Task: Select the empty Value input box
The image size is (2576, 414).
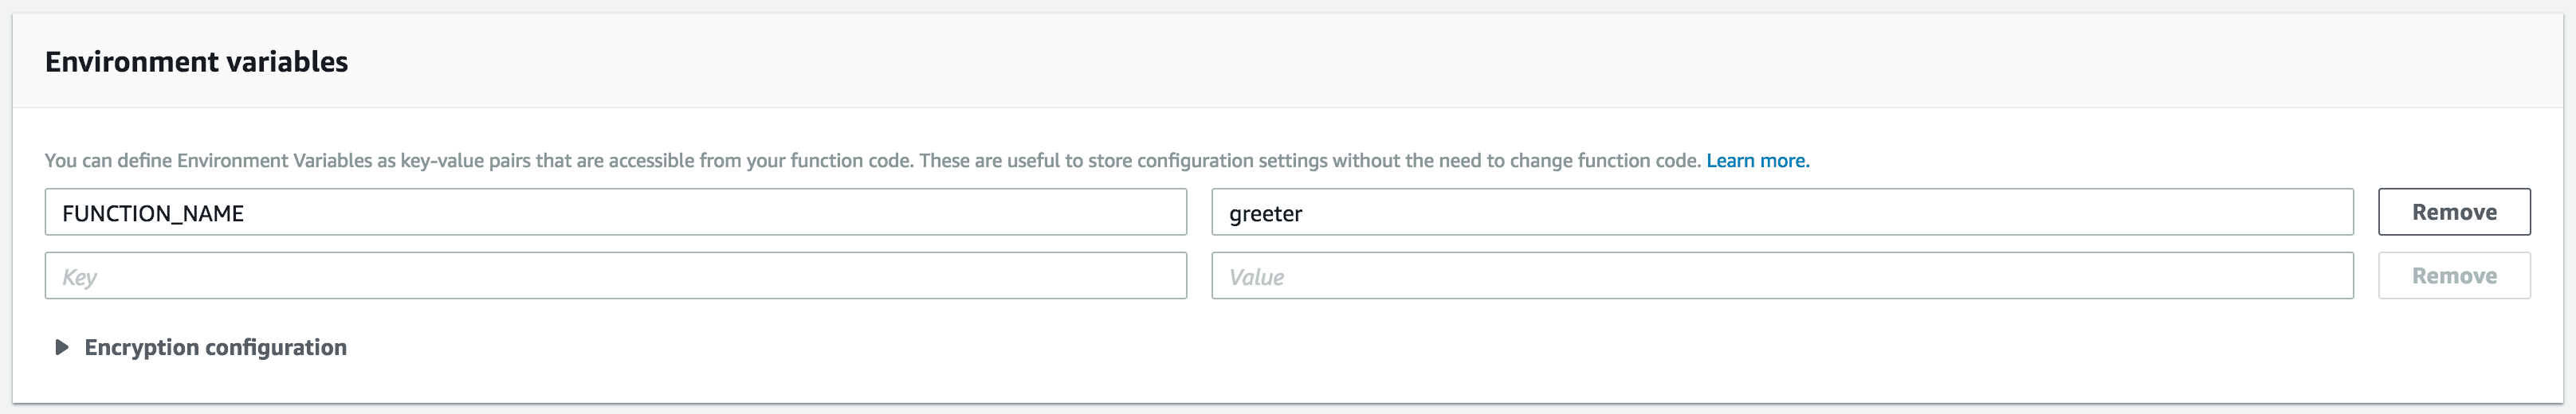Action: coord(1781,276)
